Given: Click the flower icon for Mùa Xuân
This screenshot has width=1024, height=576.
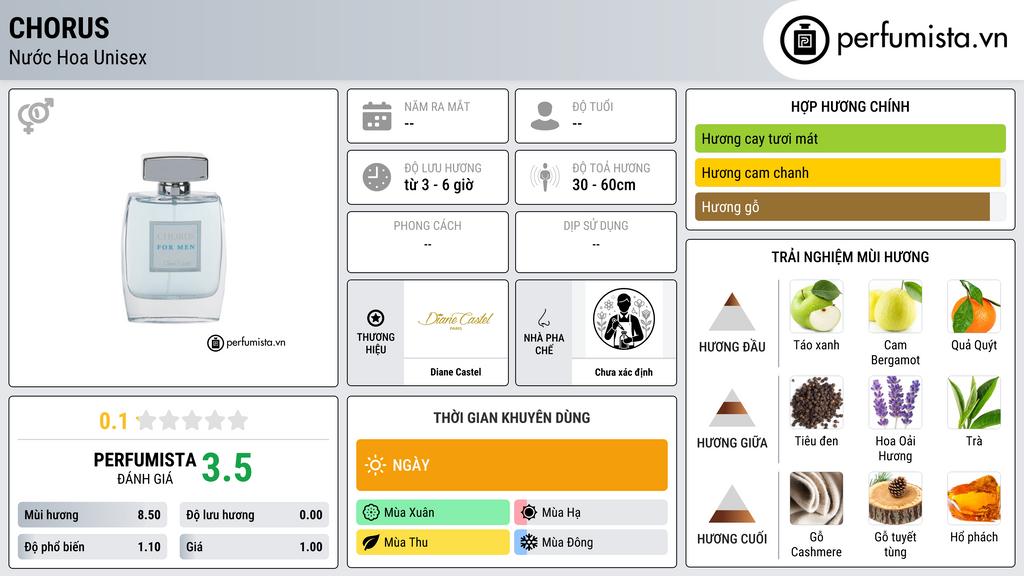Looking at the screenshot, I should pos(371,513).
